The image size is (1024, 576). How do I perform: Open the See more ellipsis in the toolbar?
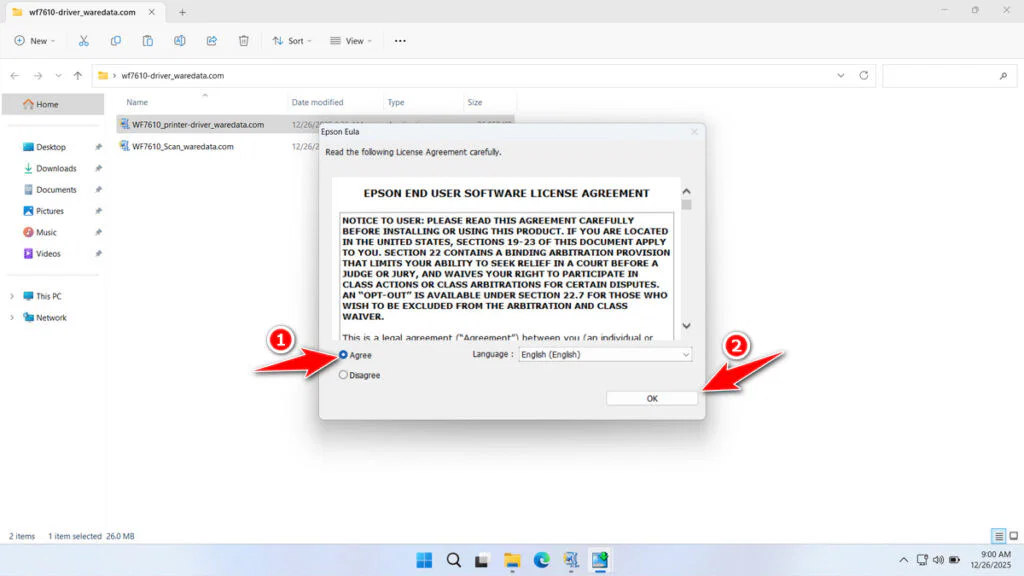click(400, 40)
